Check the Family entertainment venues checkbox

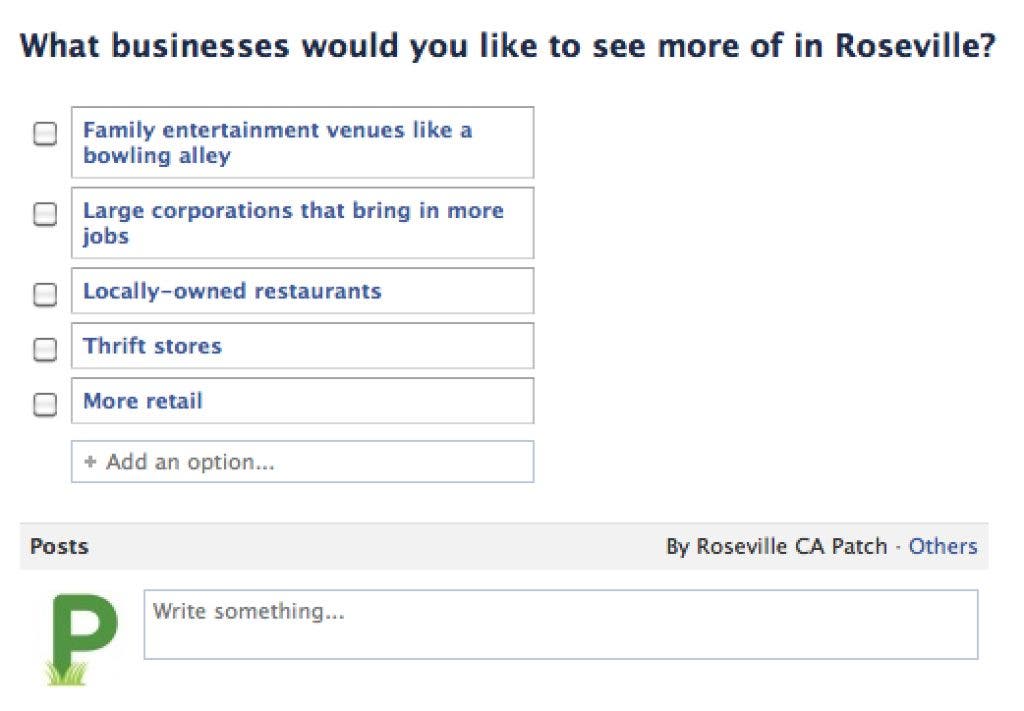45,133
